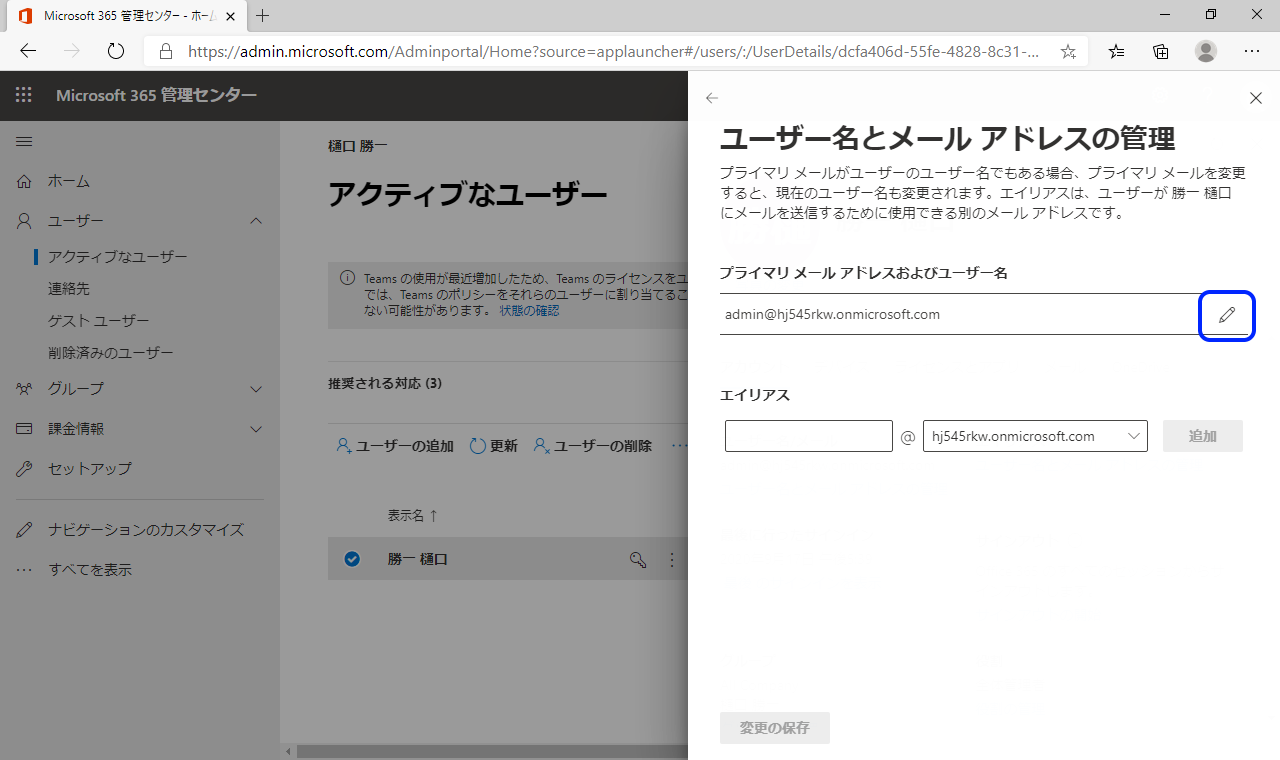Open セットアップ in the sidebar
This screenshot has height=760, width=1280.
coord(90,468)
